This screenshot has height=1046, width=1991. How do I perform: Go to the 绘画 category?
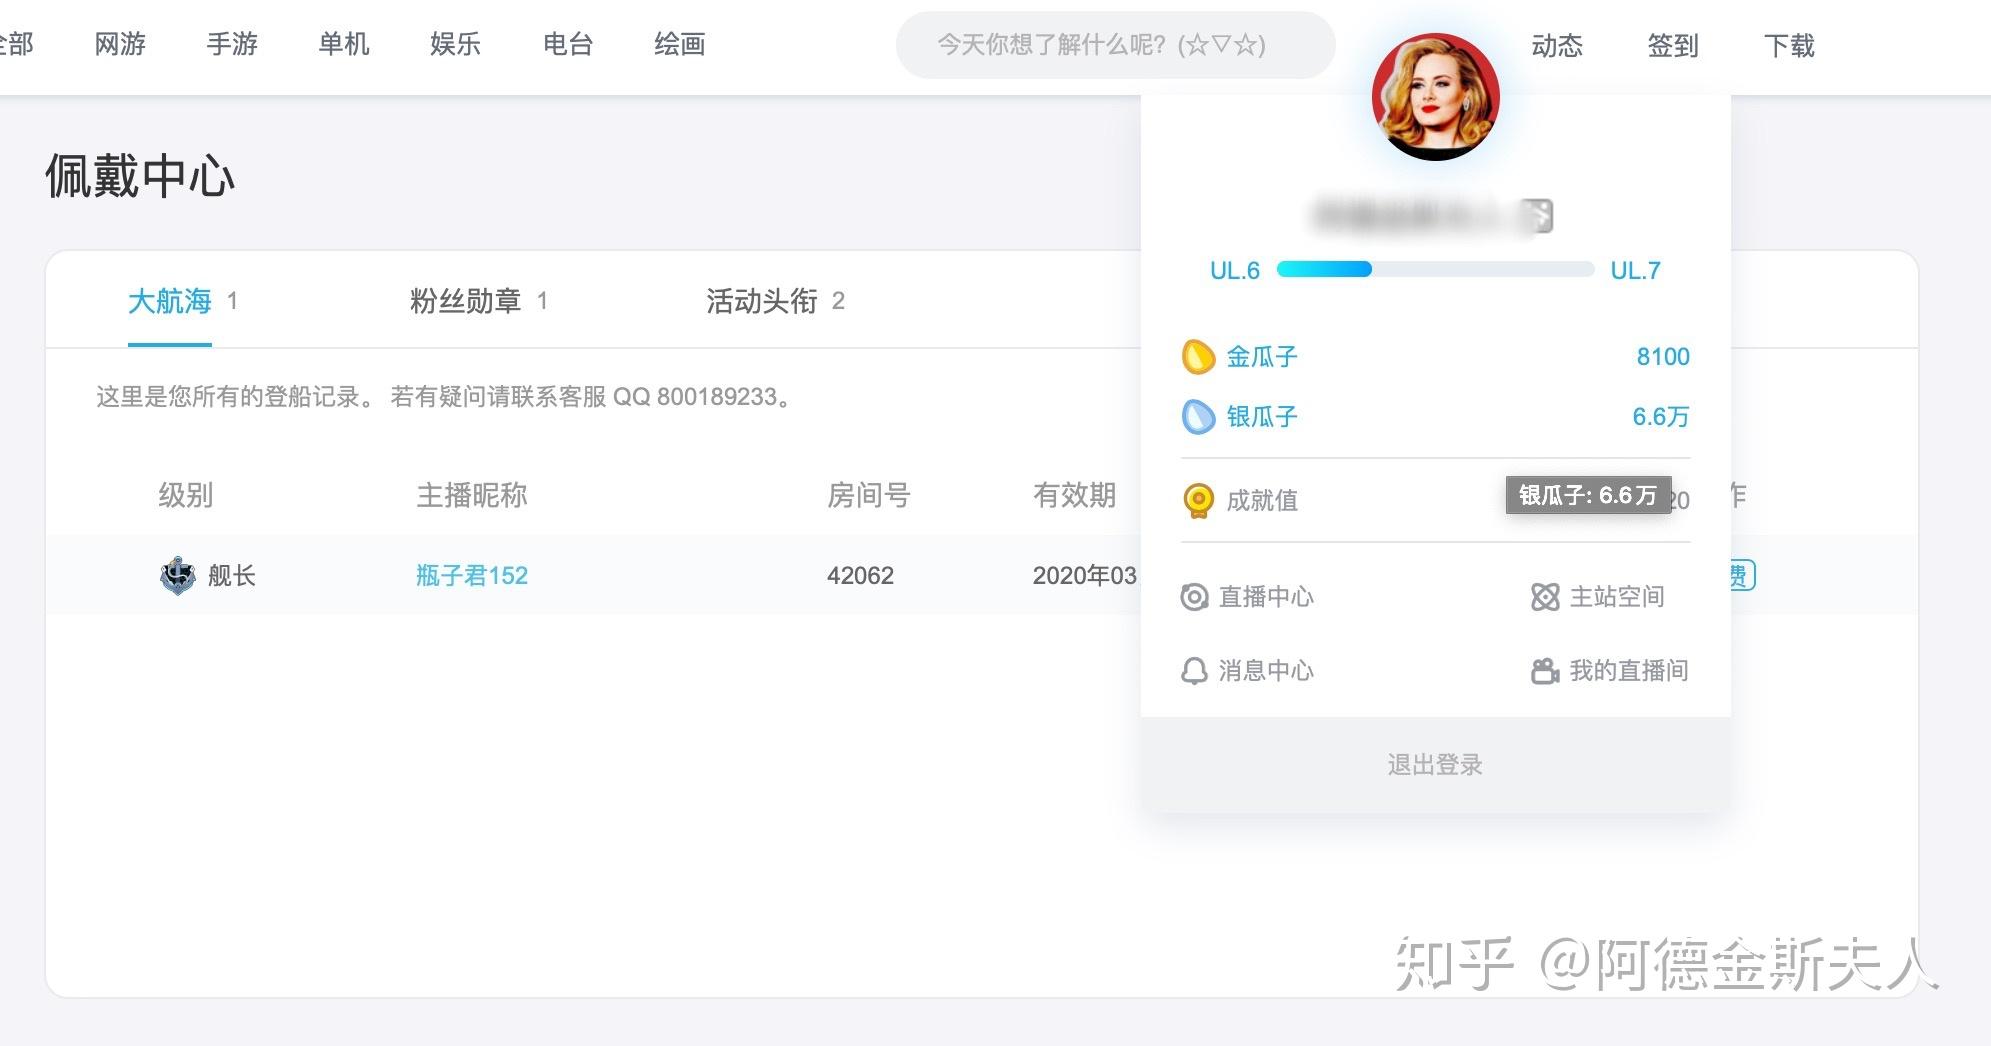pos(680,44)
